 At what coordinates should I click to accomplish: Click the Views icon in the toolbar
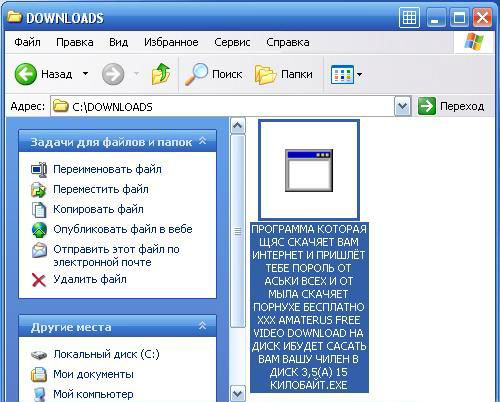pos(342,74)
